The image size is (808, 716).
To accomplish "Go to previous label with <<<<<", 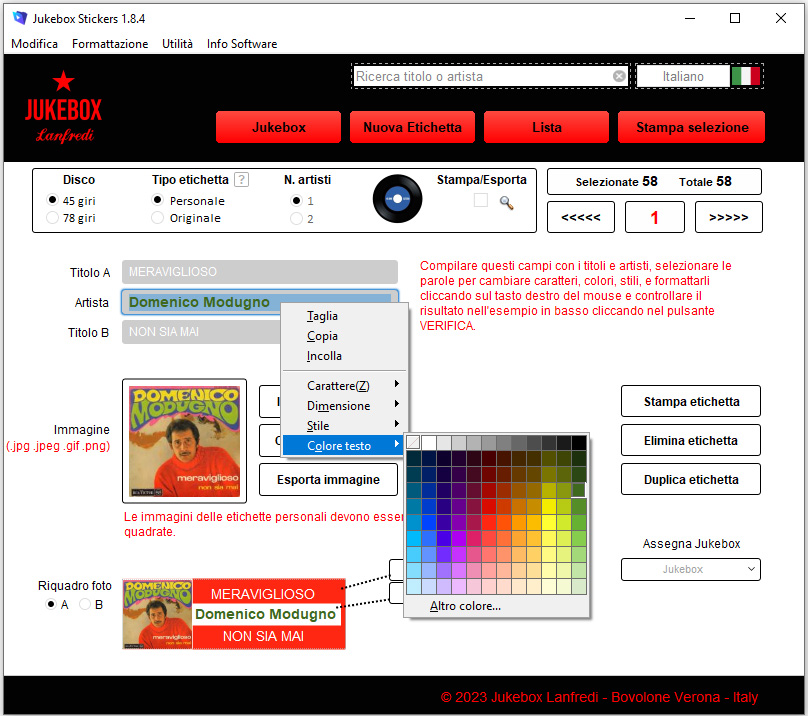I will pos(581,217).
